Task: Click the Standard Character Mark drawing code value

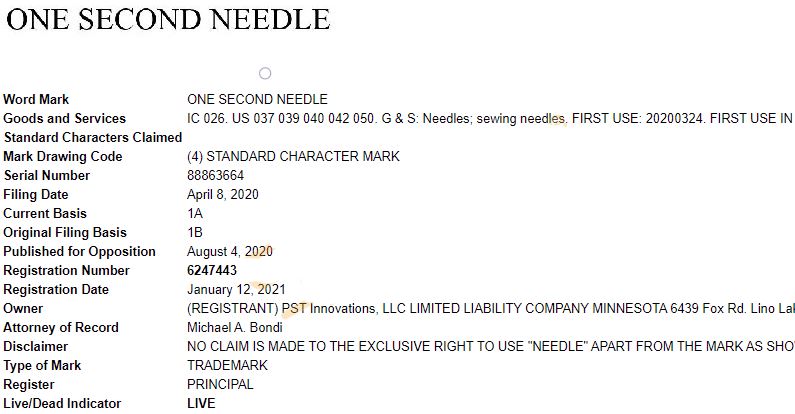Action: (x=293, y=156)
